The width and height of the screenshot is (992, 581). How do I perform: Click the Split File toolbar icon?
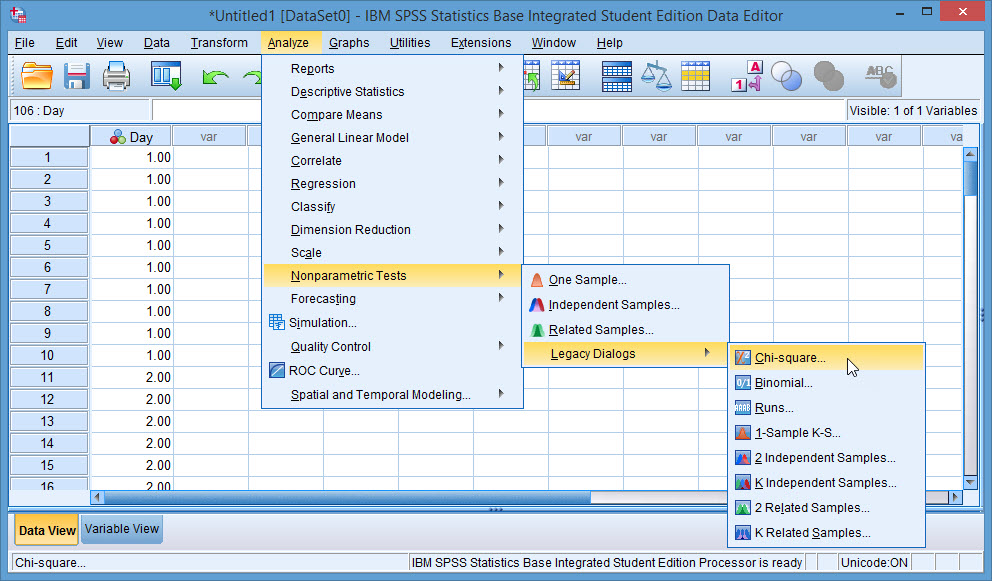pyautogui.click(x=616, y=77)
